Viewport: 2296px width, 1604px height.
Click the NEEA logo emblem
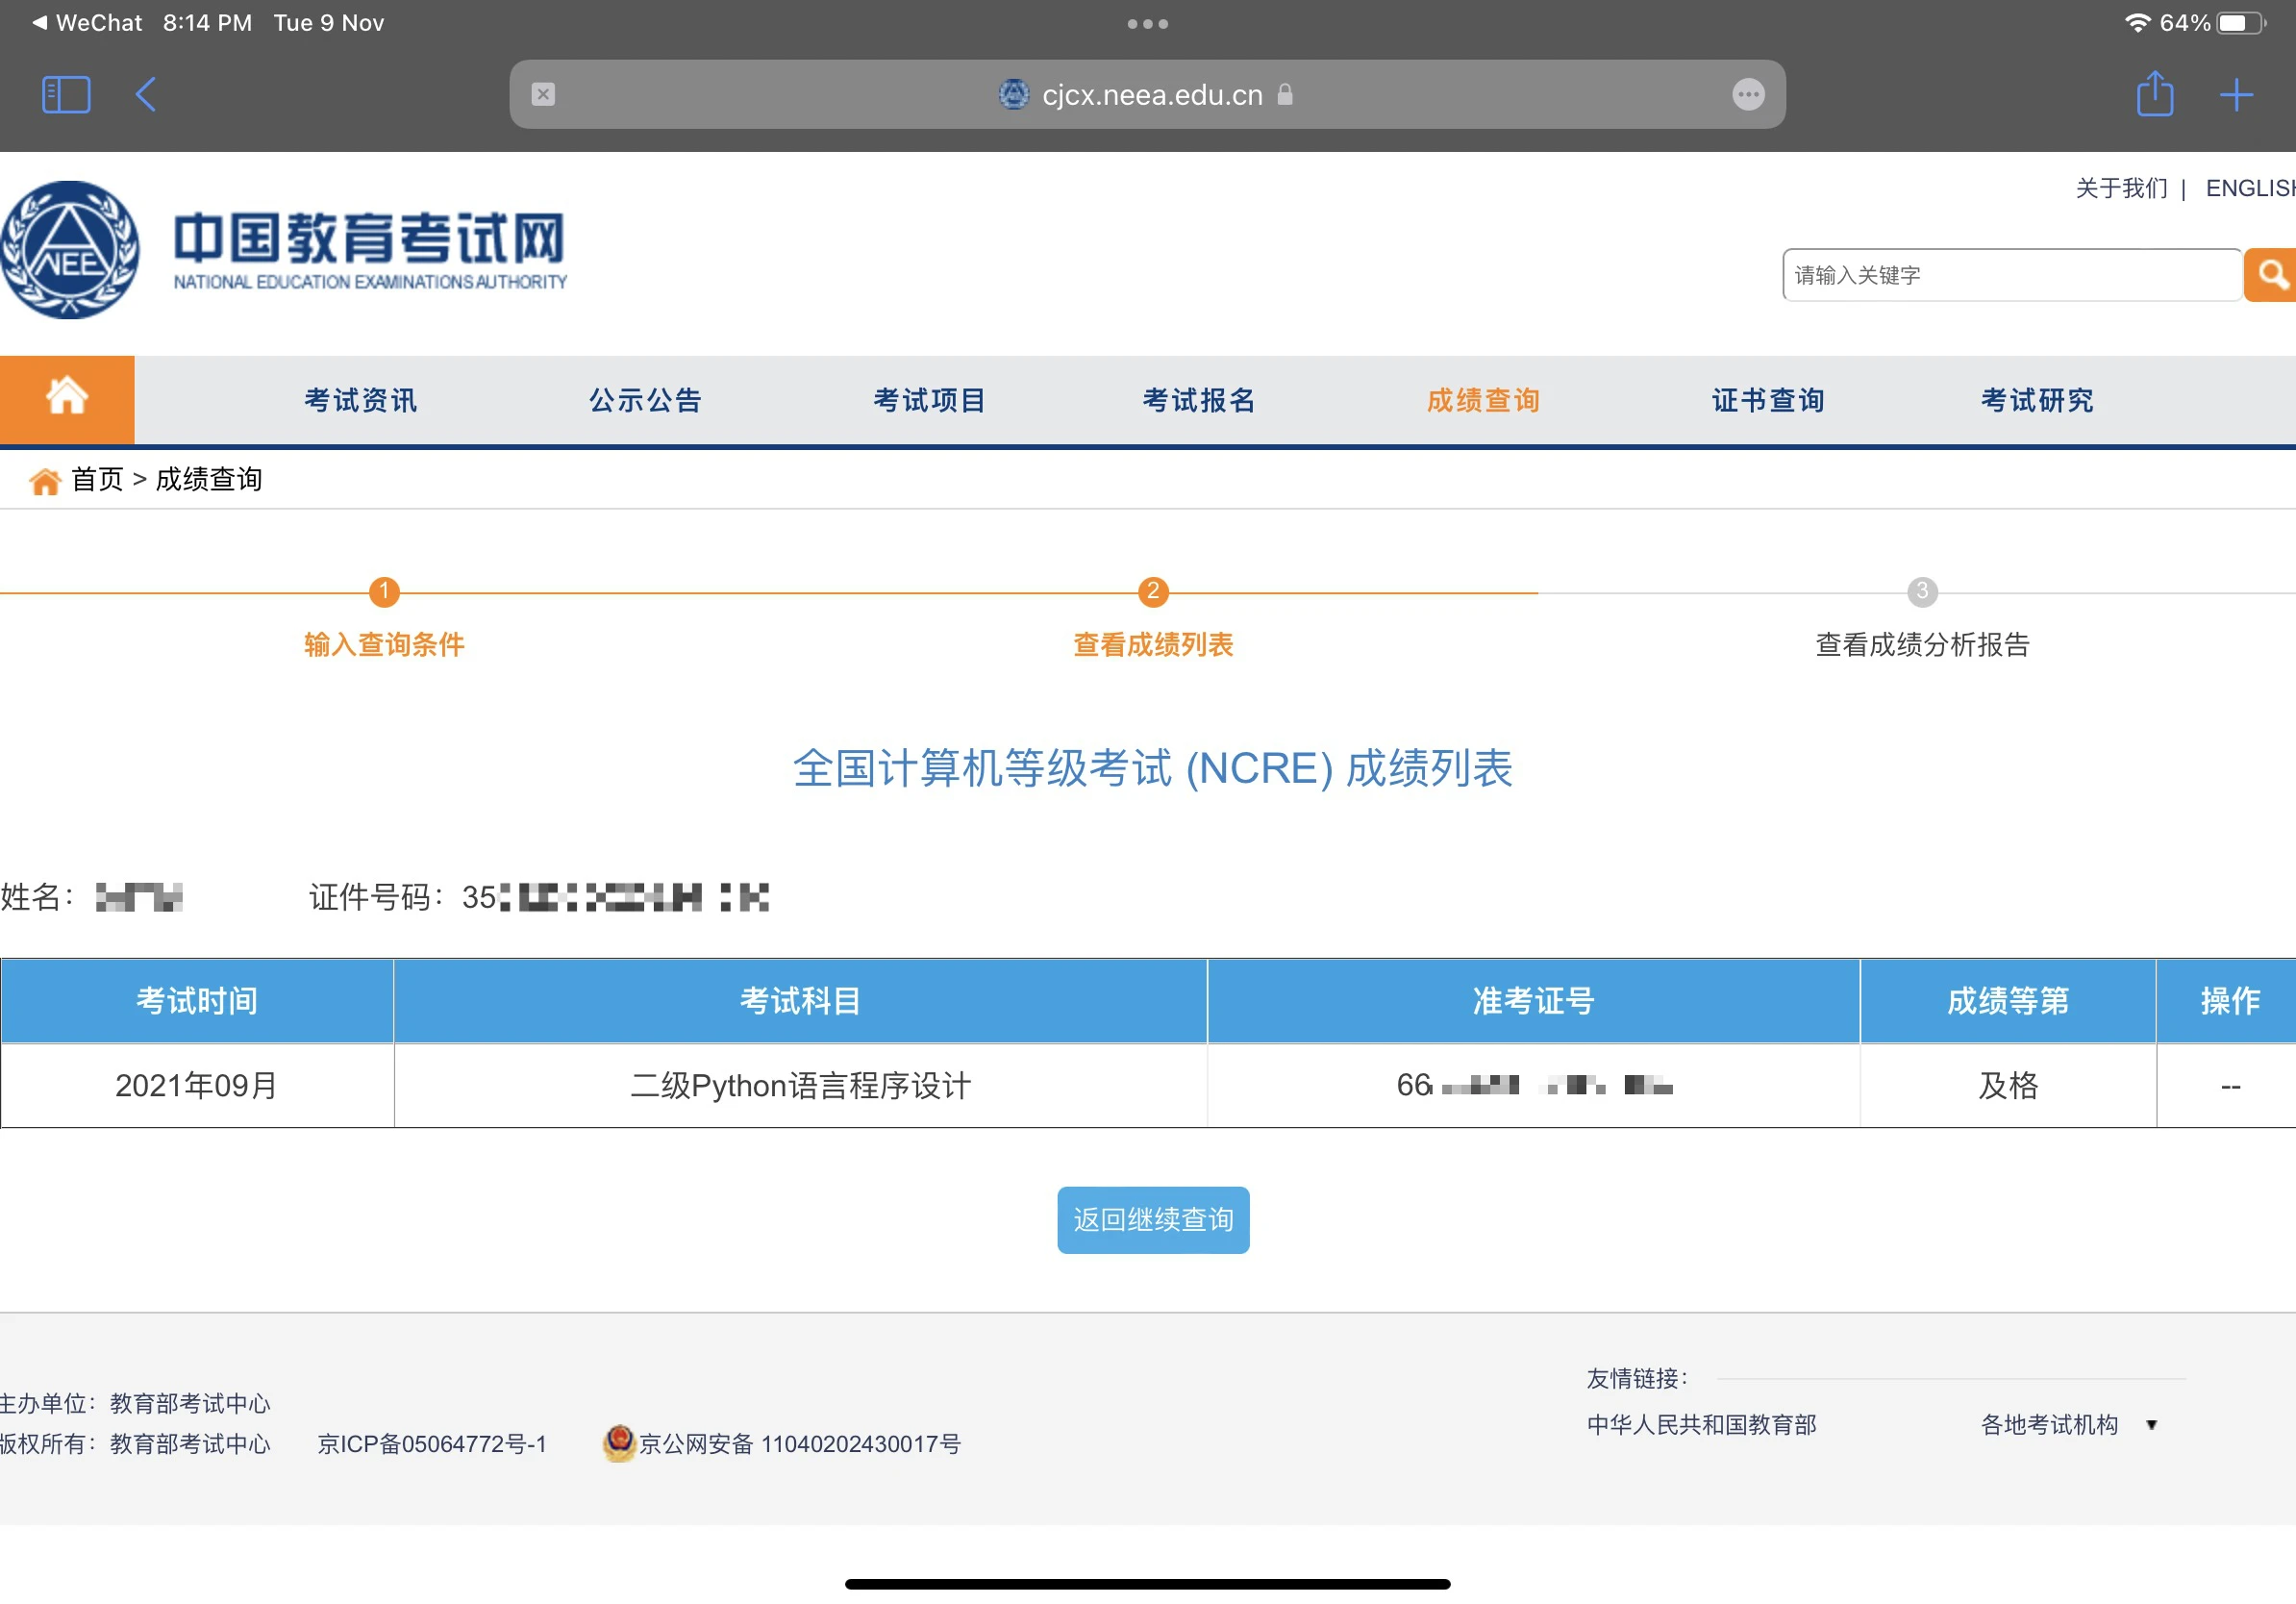(x=70, y=249)
